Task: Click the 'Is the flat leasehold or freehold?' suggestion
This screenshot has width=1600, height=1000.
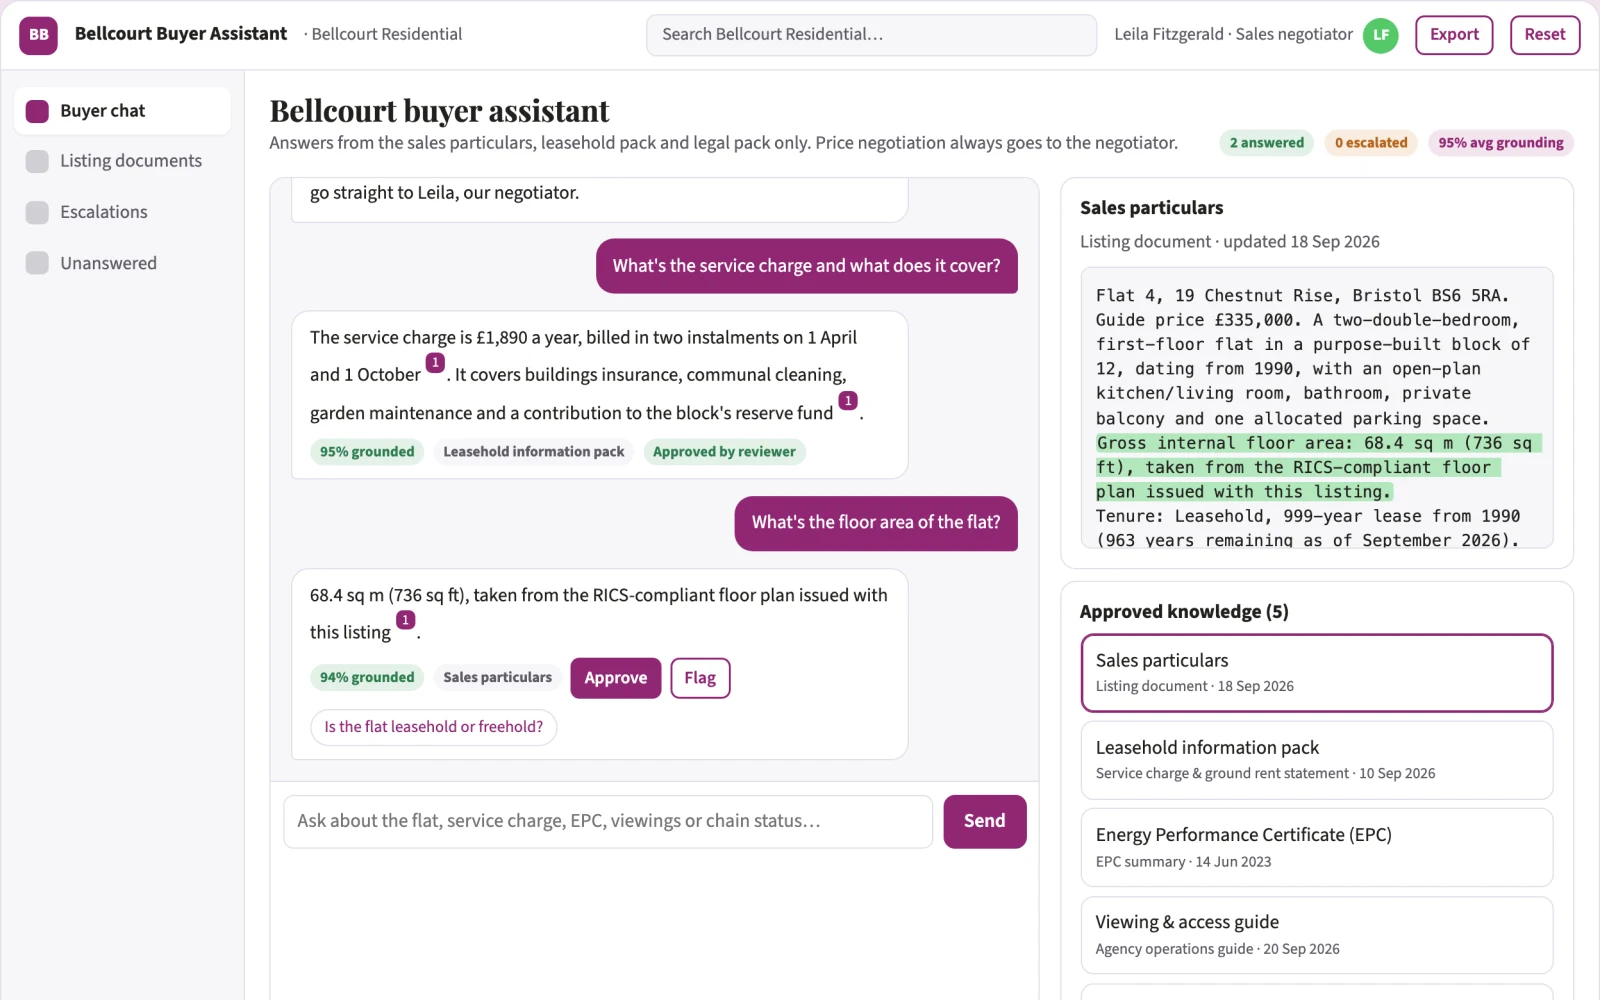Action: [x=434, y=727]
